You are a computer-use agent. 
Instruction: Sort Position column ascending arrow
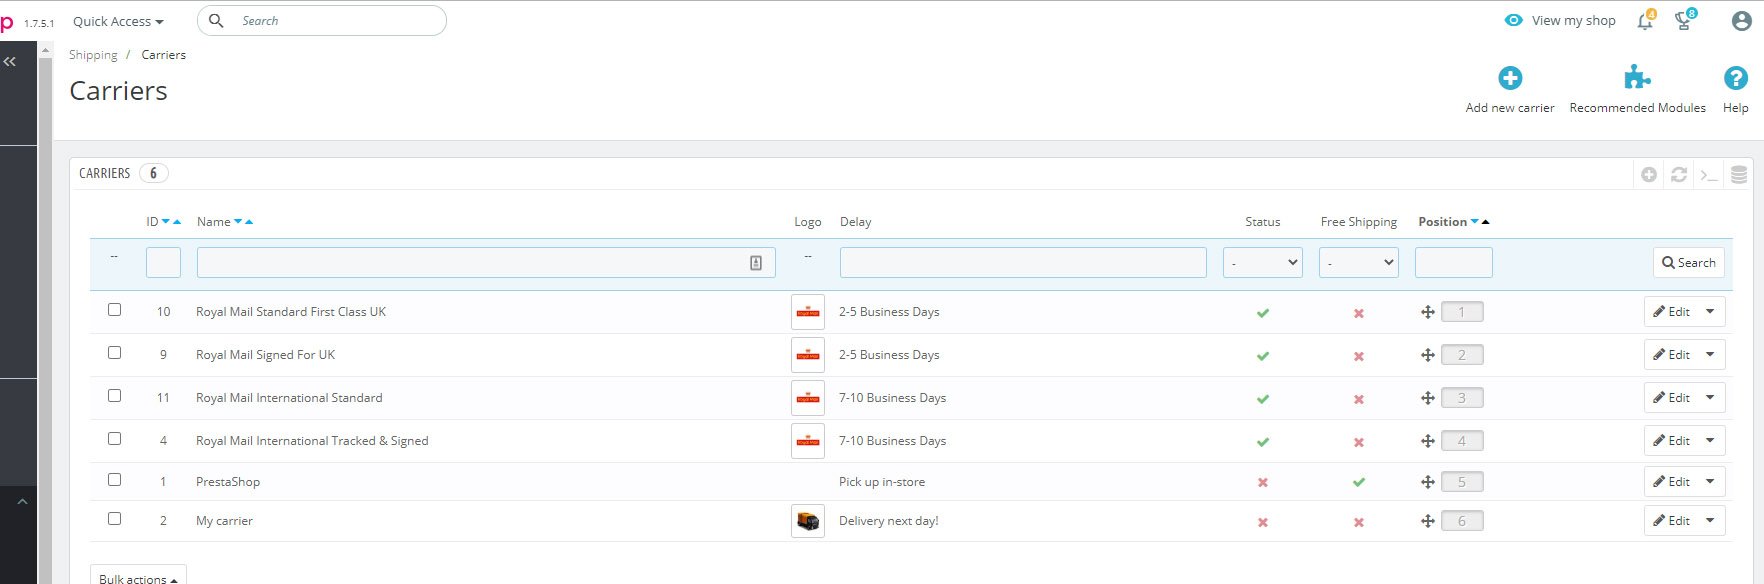click(1485, 222)
